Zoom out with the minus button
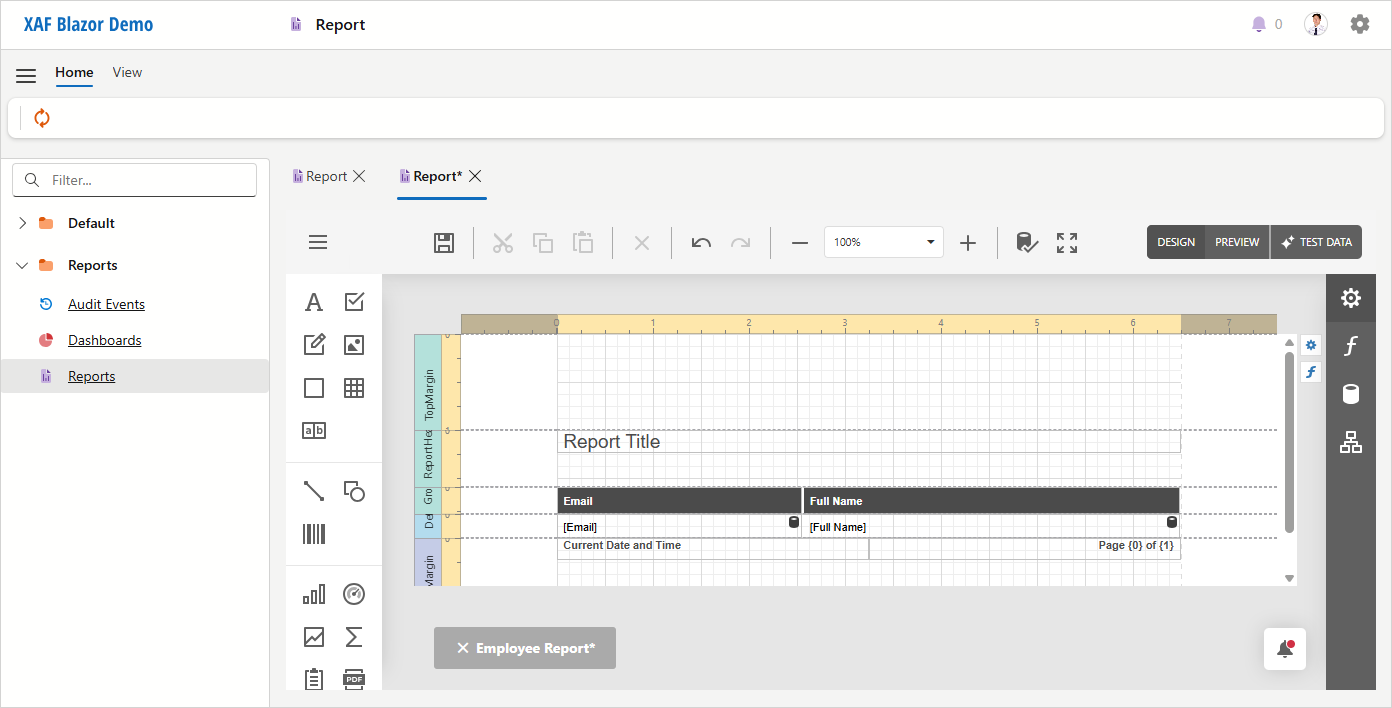Image resolution: width=1392 pixels, height=708 pixels. tap(800, 242)
